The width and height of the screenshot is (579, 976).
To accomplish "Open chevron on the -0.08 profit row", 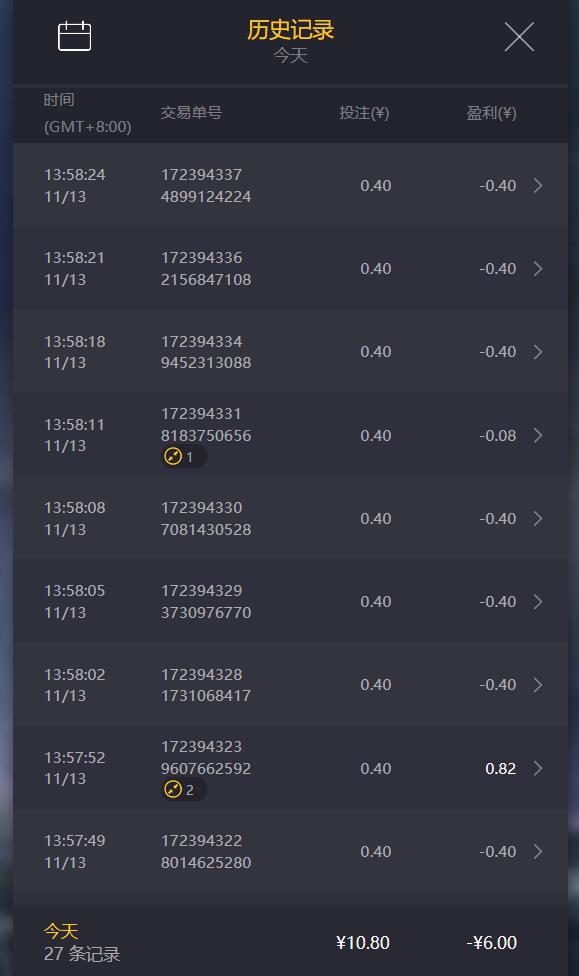I will pos(538,435).
